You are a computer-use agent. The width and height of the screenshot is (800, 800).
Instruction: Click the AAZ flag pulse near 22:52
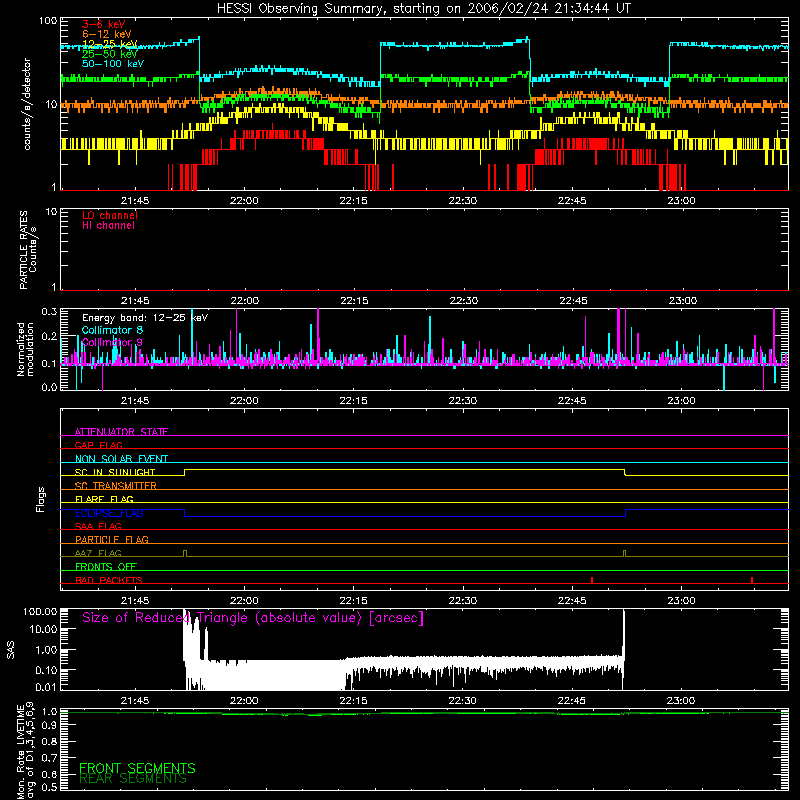(624, 554)
